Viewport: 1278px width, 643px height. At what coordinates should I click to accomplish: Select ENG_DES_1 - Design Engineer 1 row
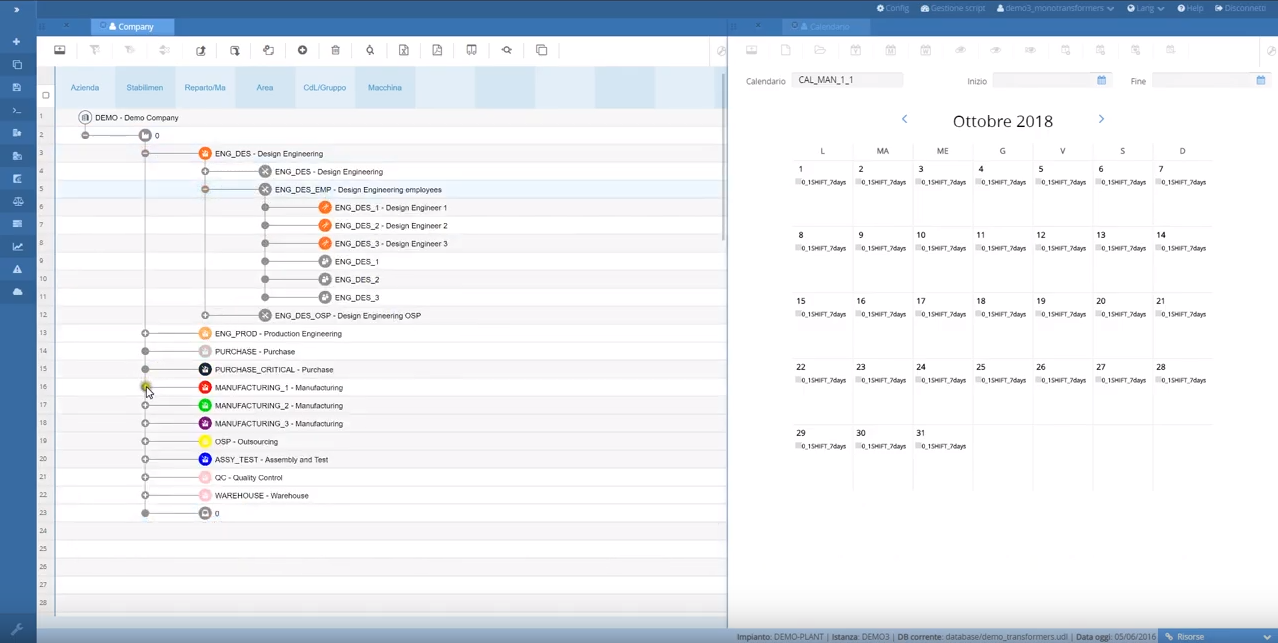click(391, 208)
